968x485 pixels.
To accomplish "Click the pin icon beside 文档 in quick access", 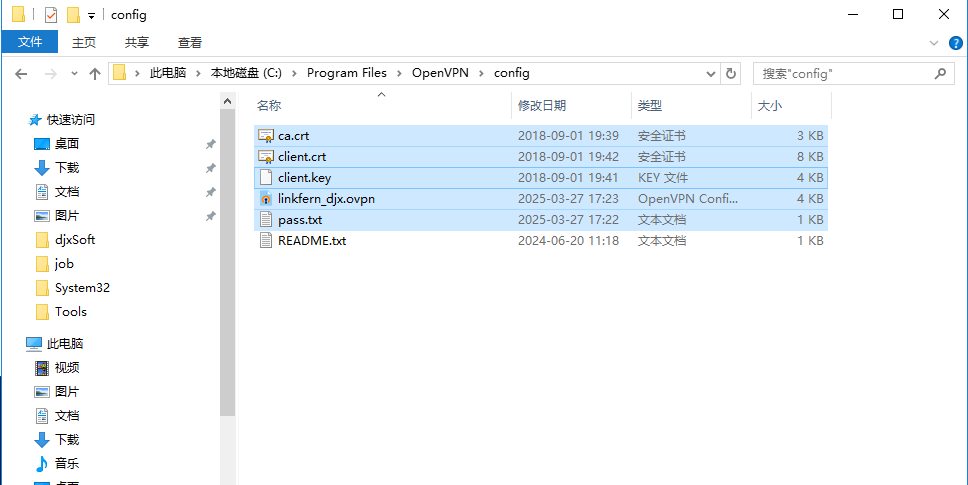I will tap(211, 193).
